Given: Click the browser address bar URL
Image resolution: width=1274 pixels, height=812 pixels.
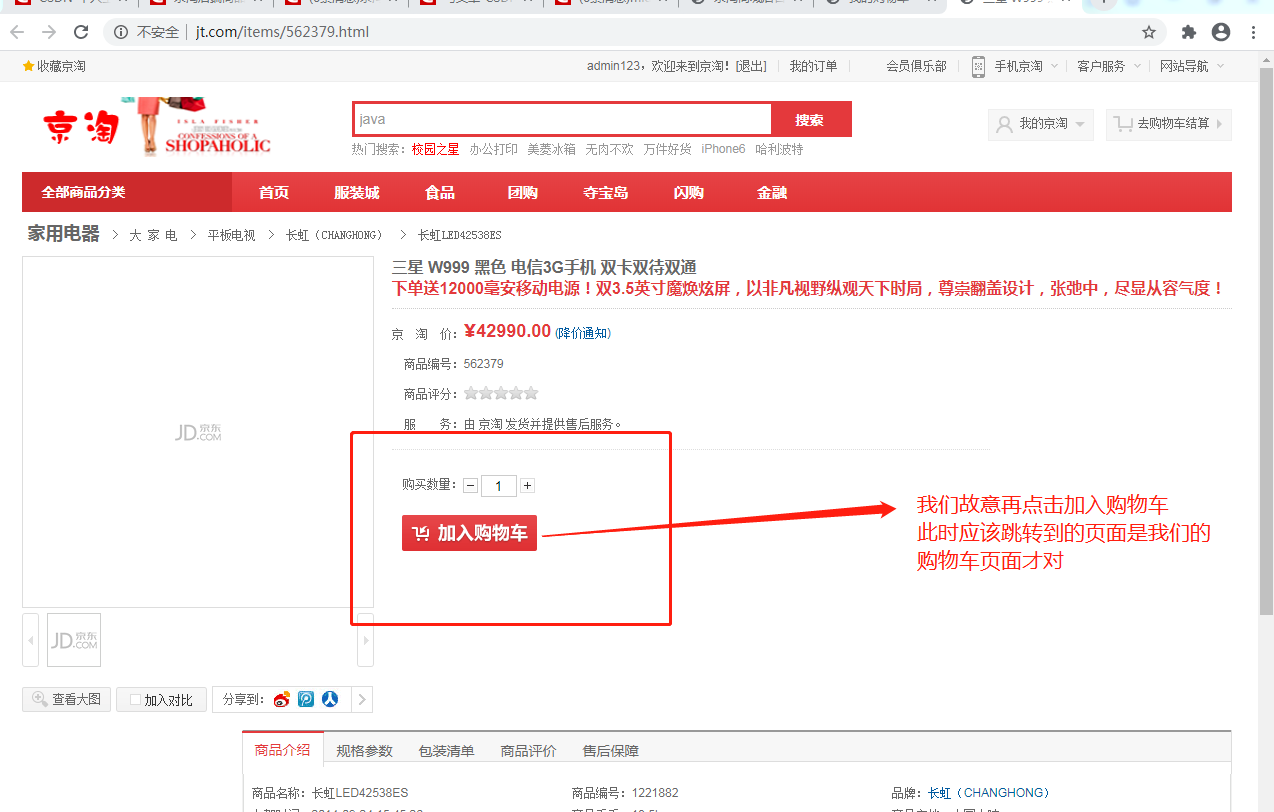Looking at the screenshot, I should pyautogui.click(x=283, y=32).
